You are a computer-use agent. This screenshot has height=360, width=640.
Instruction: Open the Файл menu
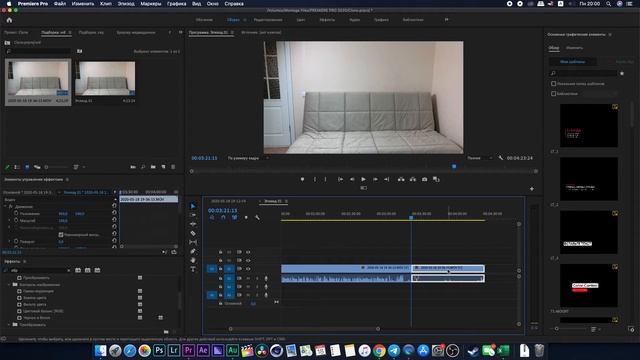point(60,4)
